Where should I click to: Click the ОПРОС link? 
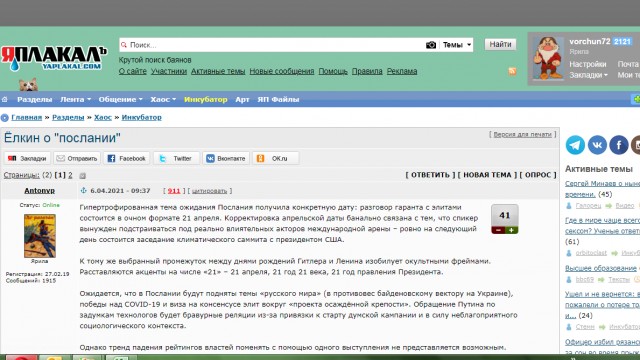[x=538, y=175]
